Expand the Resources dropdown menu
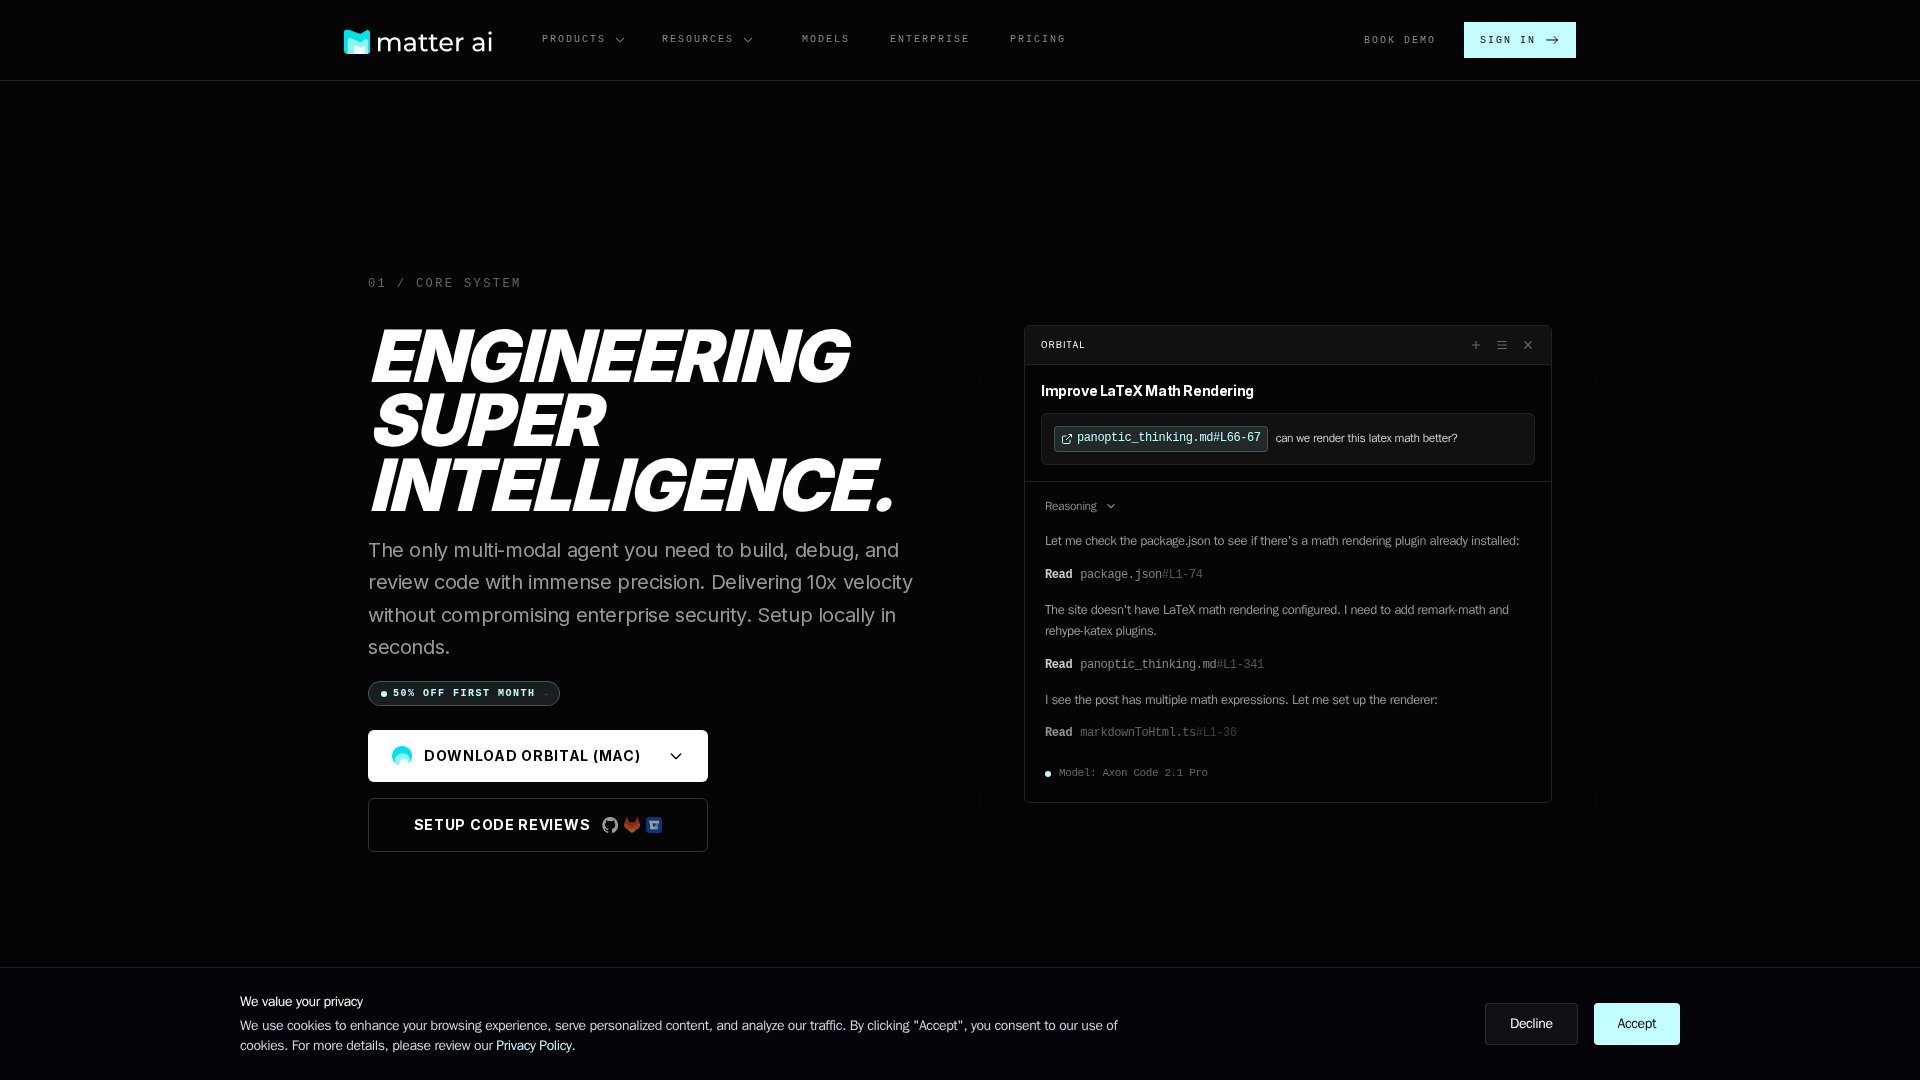 [x=707, y=40]
